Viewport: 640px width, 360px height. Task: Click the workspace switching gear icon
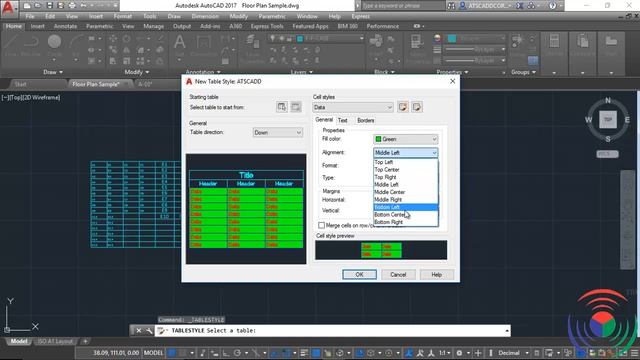pyautogui.click(x=459, y=353)
